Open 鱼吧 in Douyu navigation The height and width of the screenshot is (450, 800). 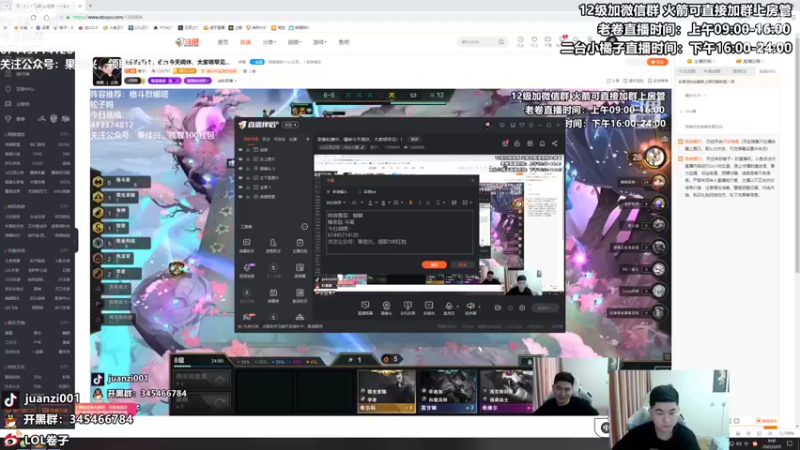344,42
